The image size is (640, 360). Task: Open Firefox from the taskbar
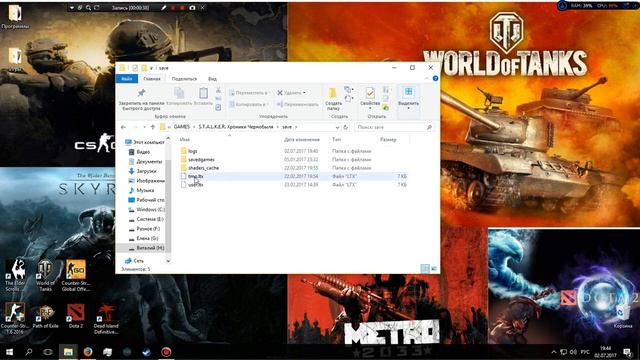pos(88,351)
